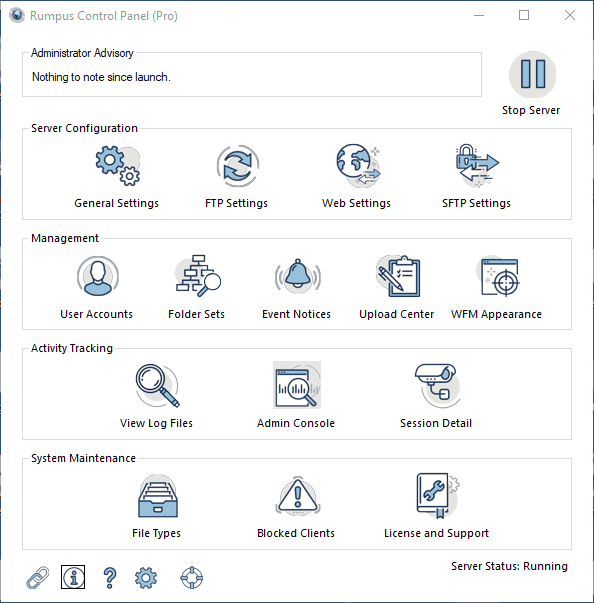Close the Rumpus Control Panel window
Viewport: 594px width, 603px height.
(570, 15)
